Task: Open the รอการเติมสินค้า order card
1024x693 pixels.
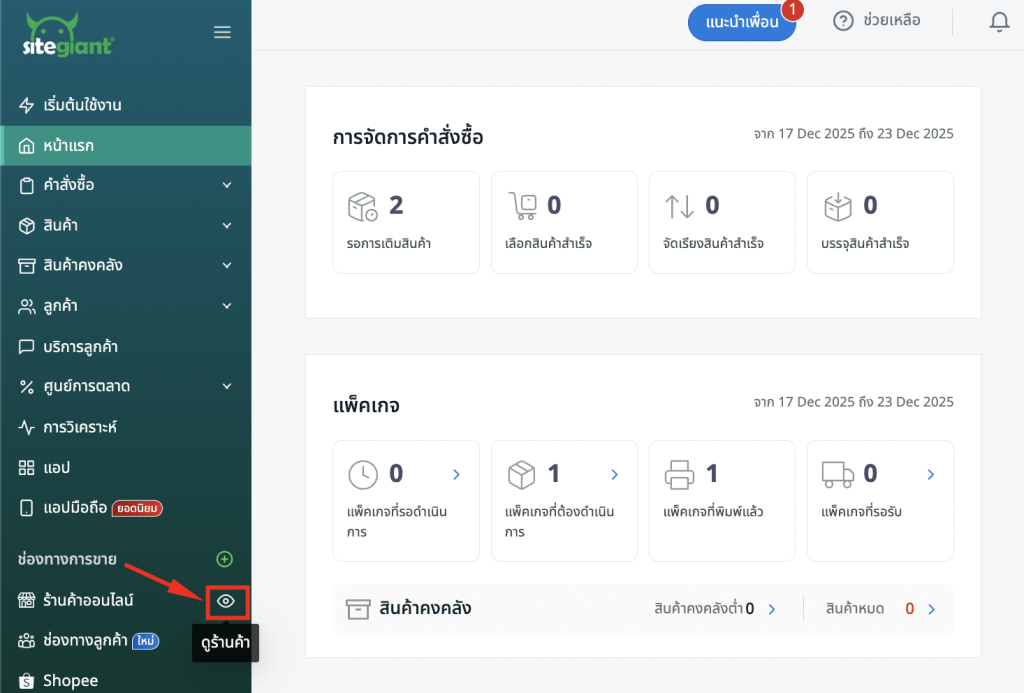Action: 406,222
